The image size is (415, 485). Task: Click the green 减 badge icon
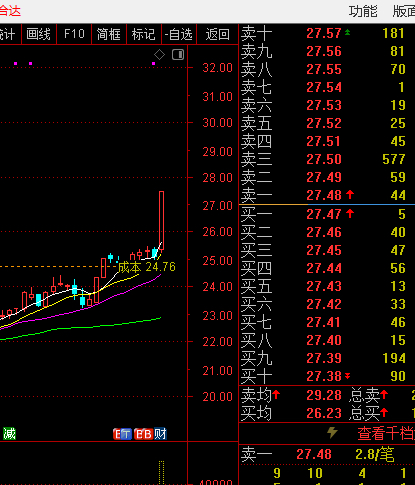[9, 434]
